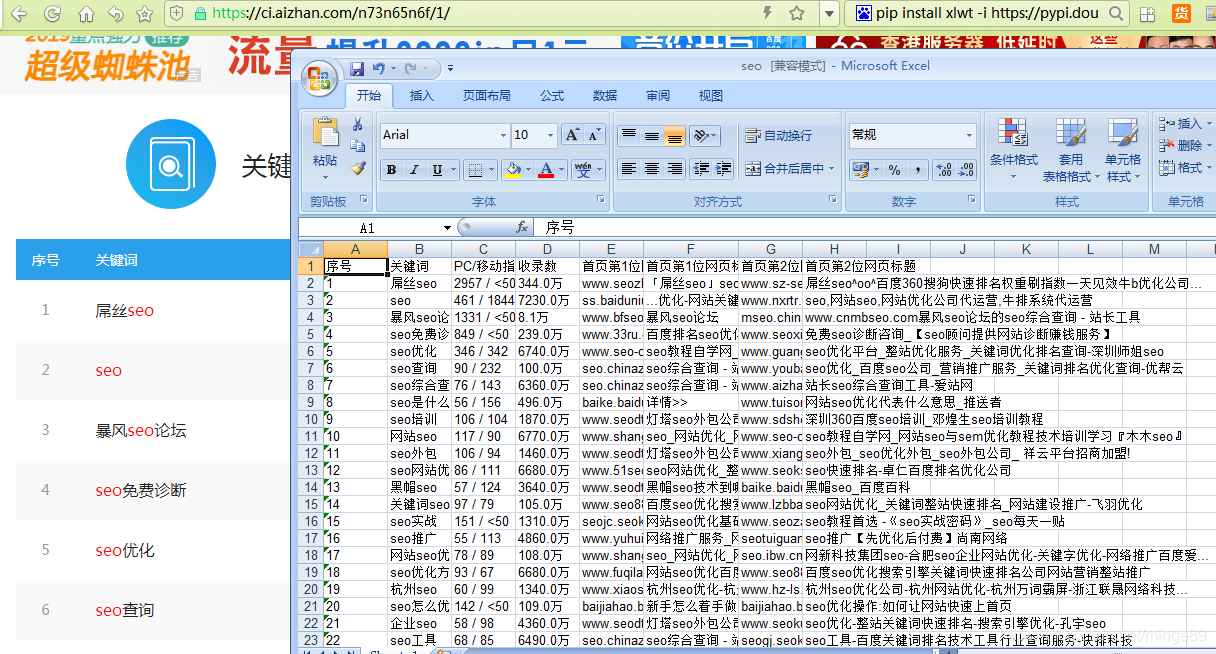Switch to the 审阅 ribbon tab
The image size is (1216, 654).
tap(658, 96)
